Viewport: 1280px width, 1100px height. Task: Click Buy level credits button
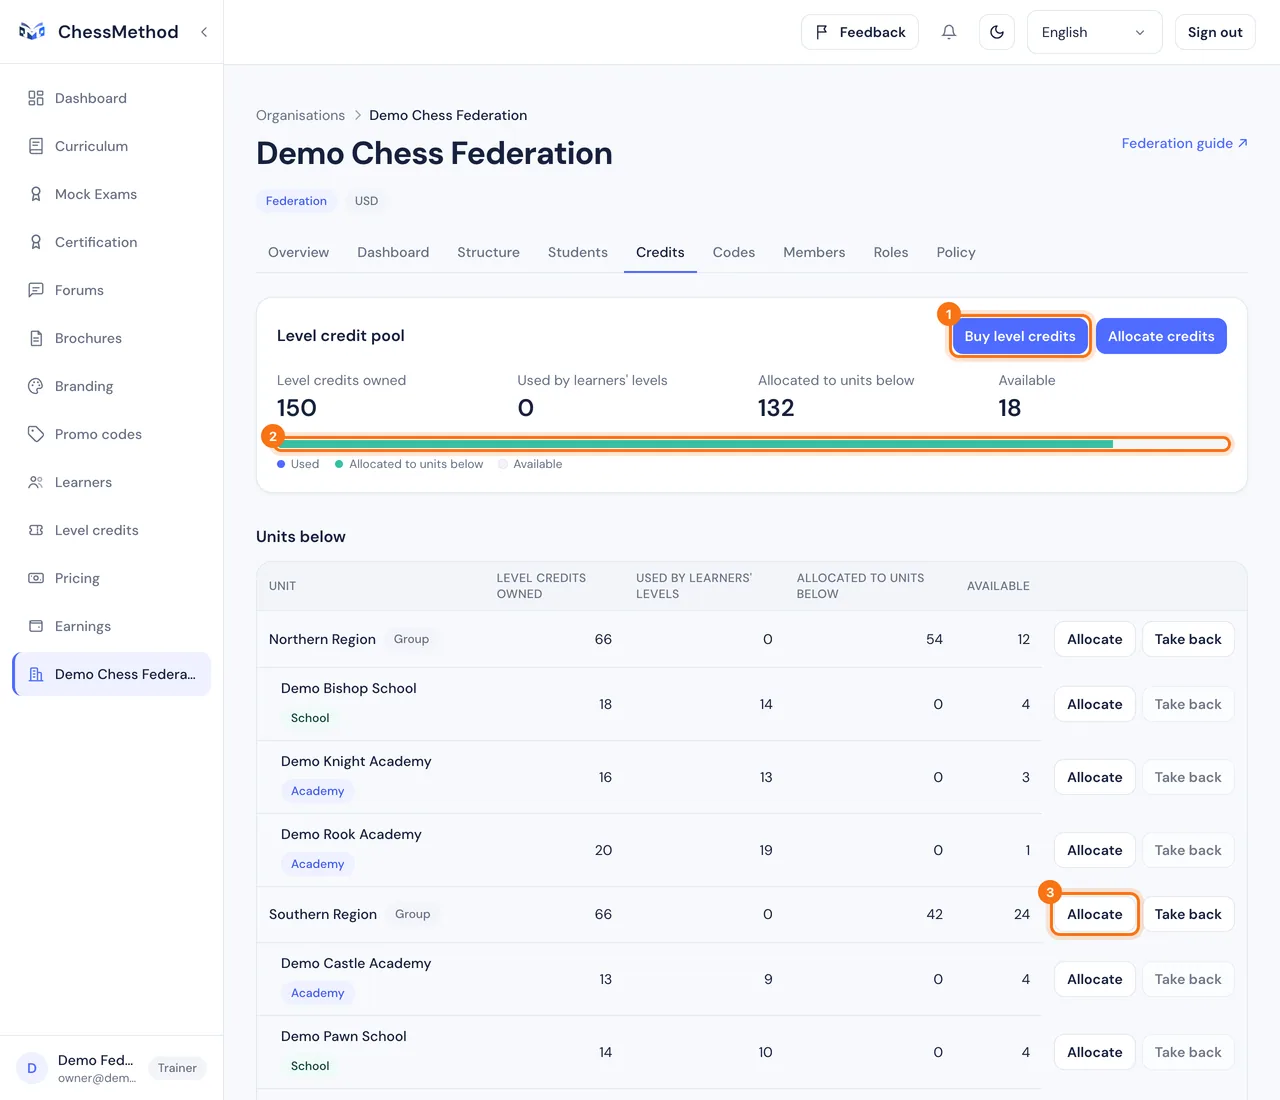1020,336
